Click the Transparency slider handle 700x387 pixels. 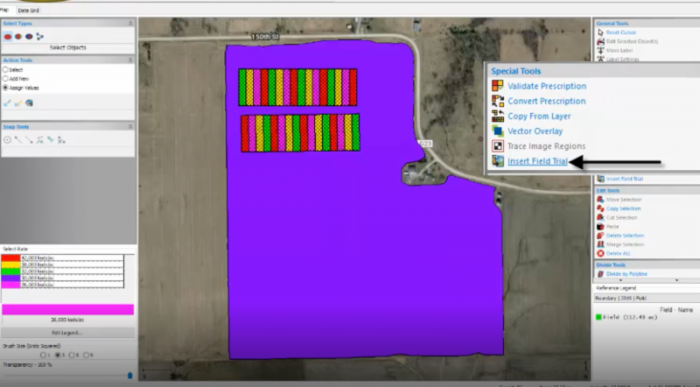pos(130,376)
